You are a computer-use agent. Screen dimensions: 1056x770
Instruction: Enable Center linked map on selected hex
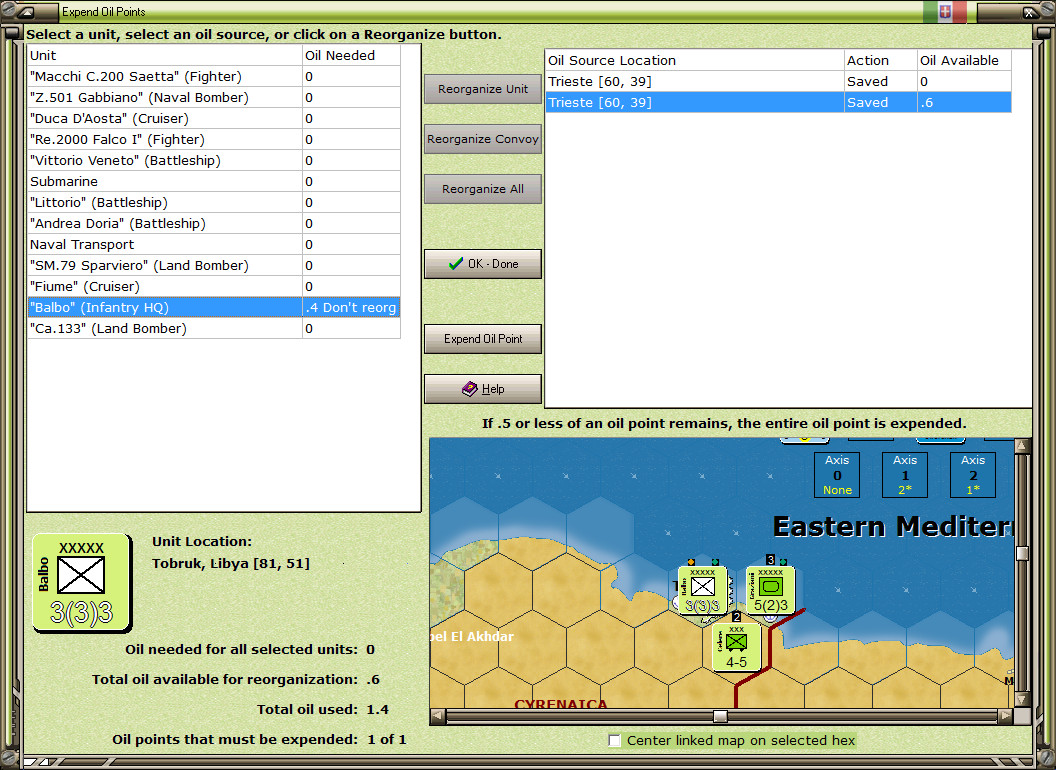614,740
